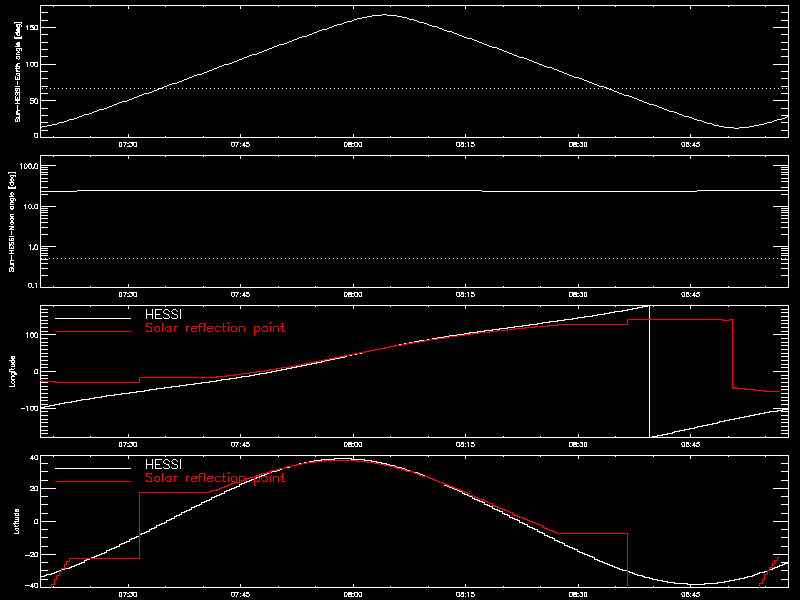Click white HESSI legend line in Longitude plot
This screenshot has width=800, height=600.
tap(93, 318)
